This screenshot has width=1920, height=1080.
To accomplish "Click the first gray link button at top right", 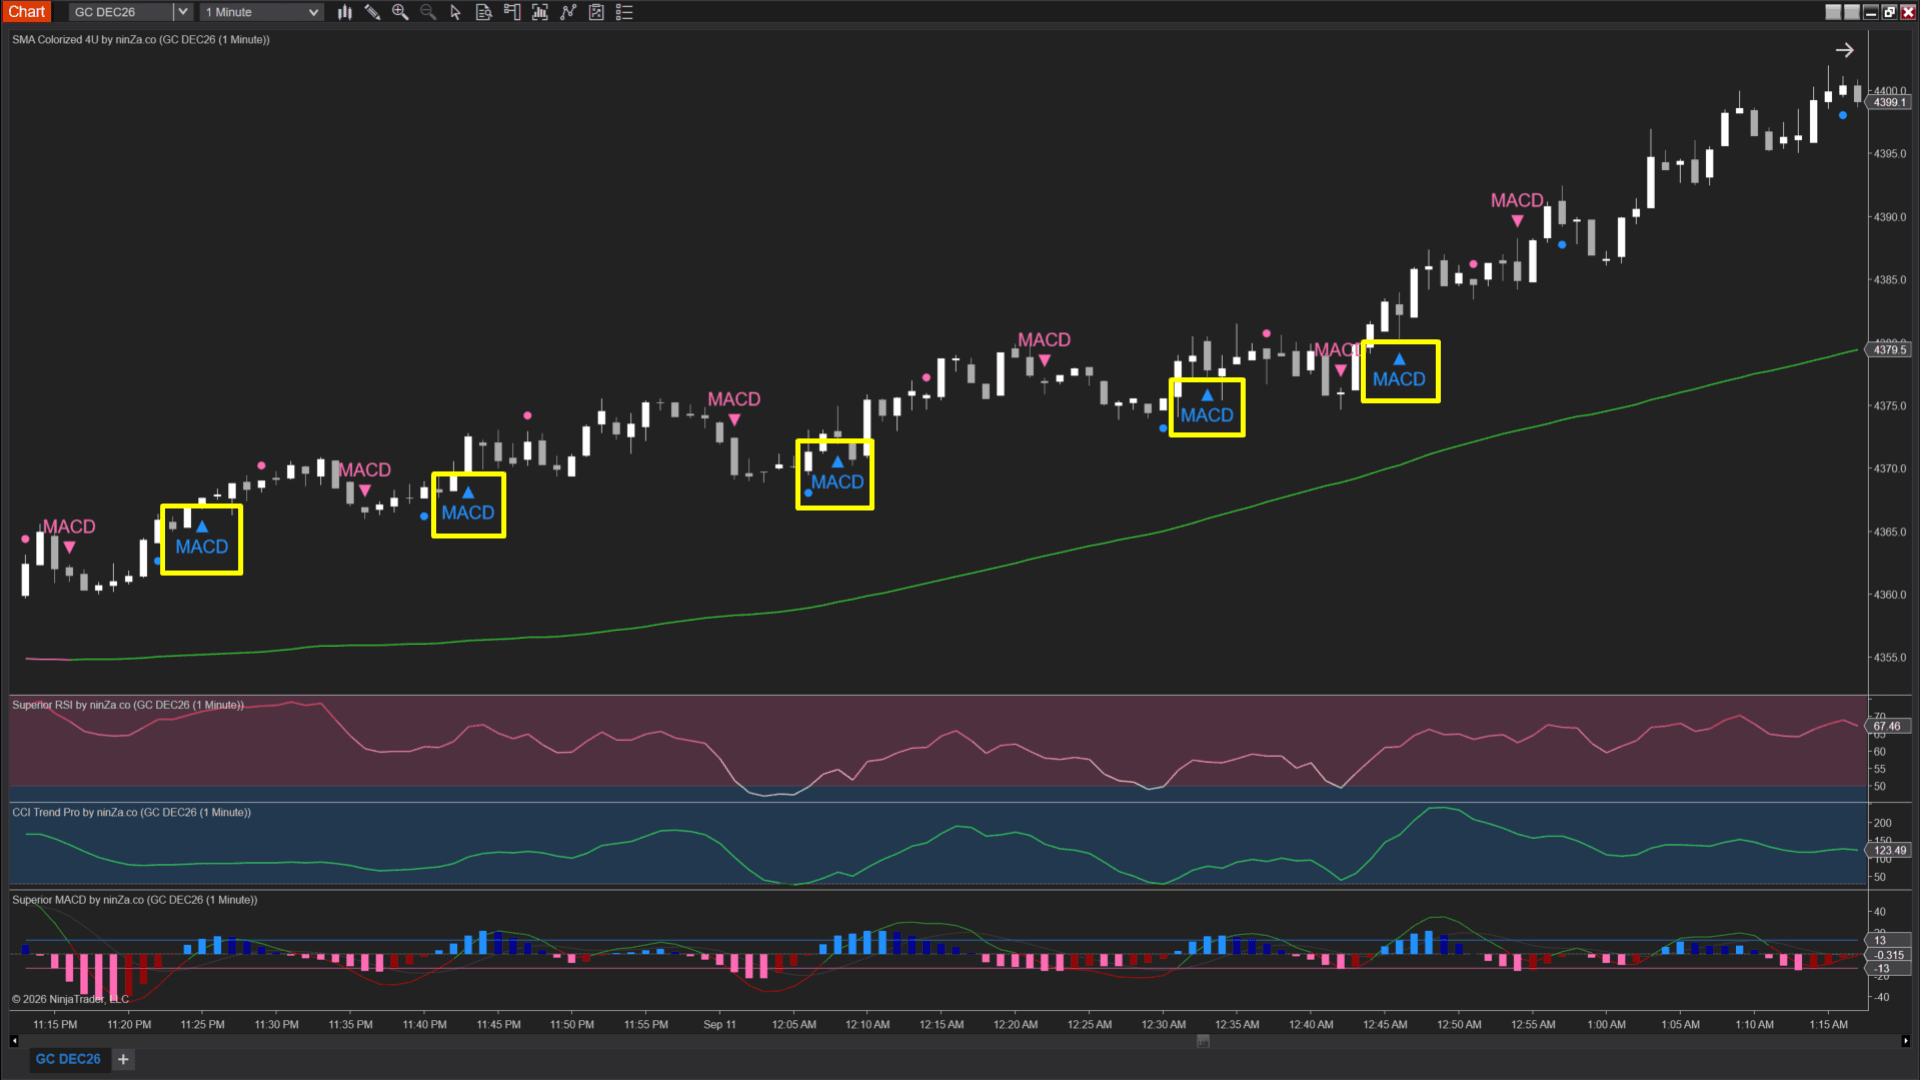I will pos(1833,12).
